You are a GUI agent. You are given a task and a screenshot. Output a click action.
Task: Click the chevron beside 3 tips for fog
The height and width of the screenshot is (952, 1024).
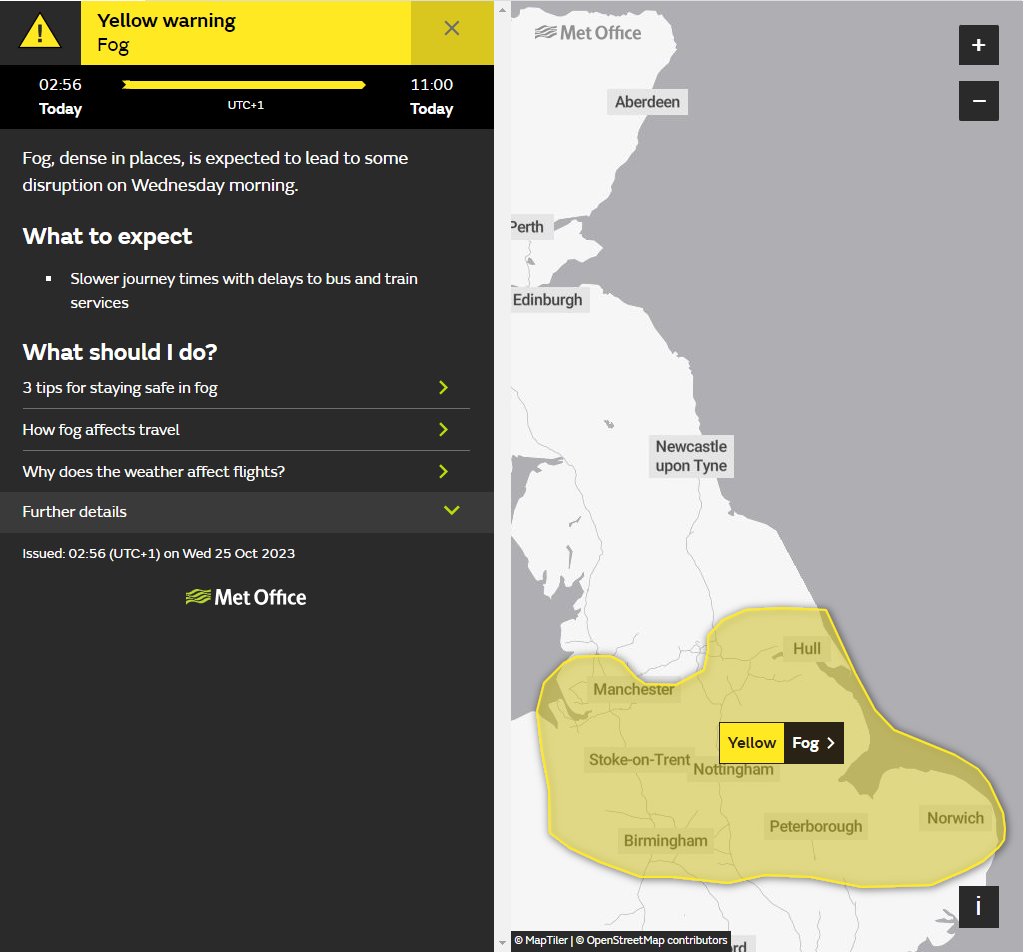pos(443,388)
